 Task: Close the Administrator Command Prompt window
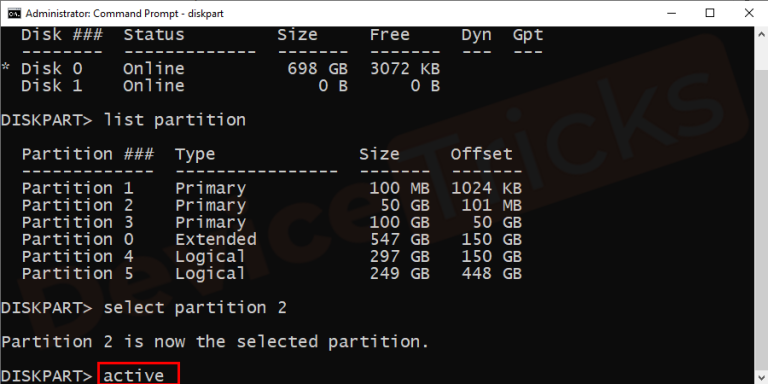[x=749, y=13]
